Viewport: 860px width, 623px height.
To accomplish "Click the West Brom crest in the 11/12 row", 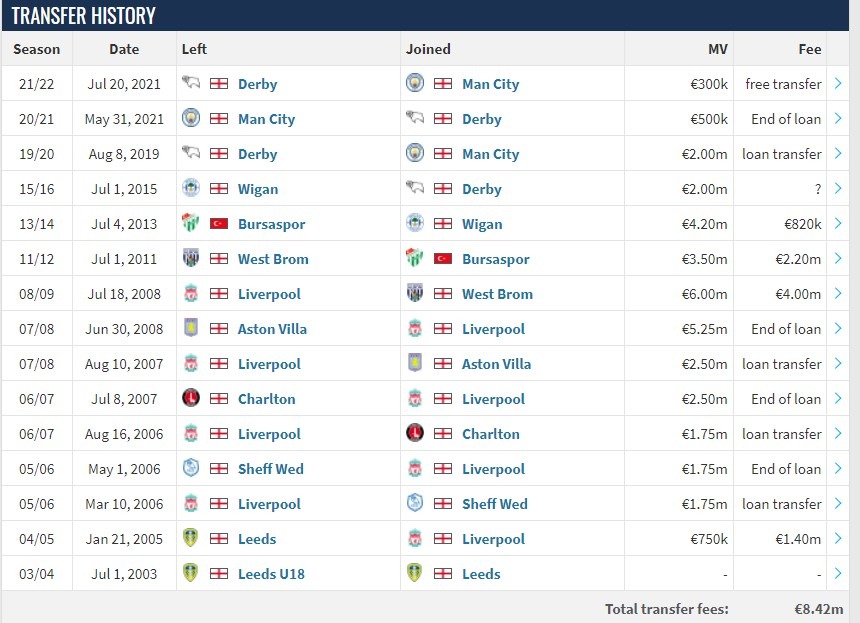I will click(x=192, y=258).
